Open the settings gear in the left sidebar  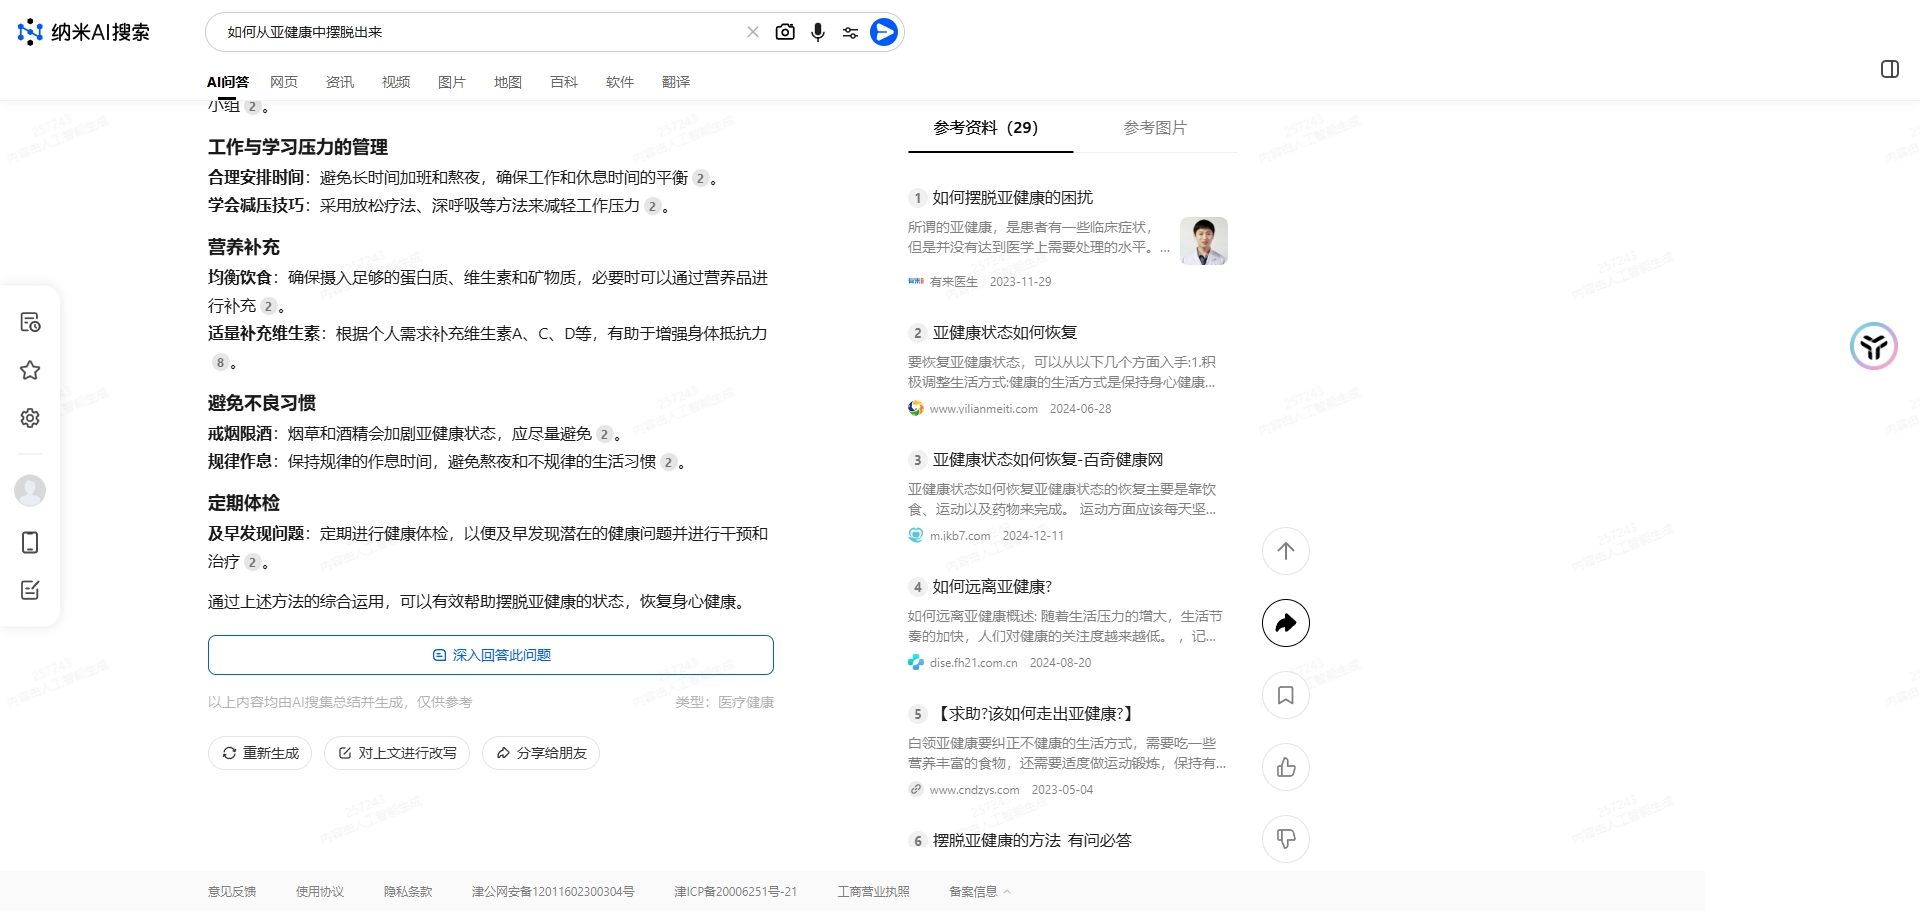click(x=30, y=418)
